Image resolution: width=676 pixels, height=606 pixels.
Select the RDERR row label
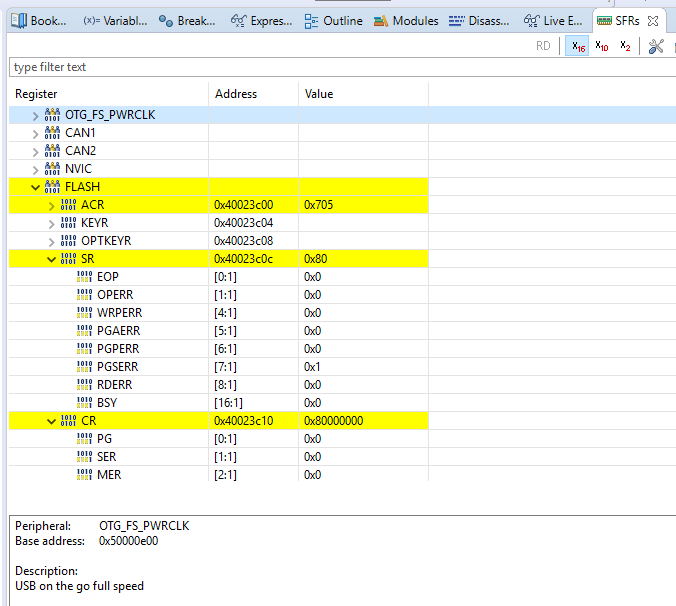[115, 384]
